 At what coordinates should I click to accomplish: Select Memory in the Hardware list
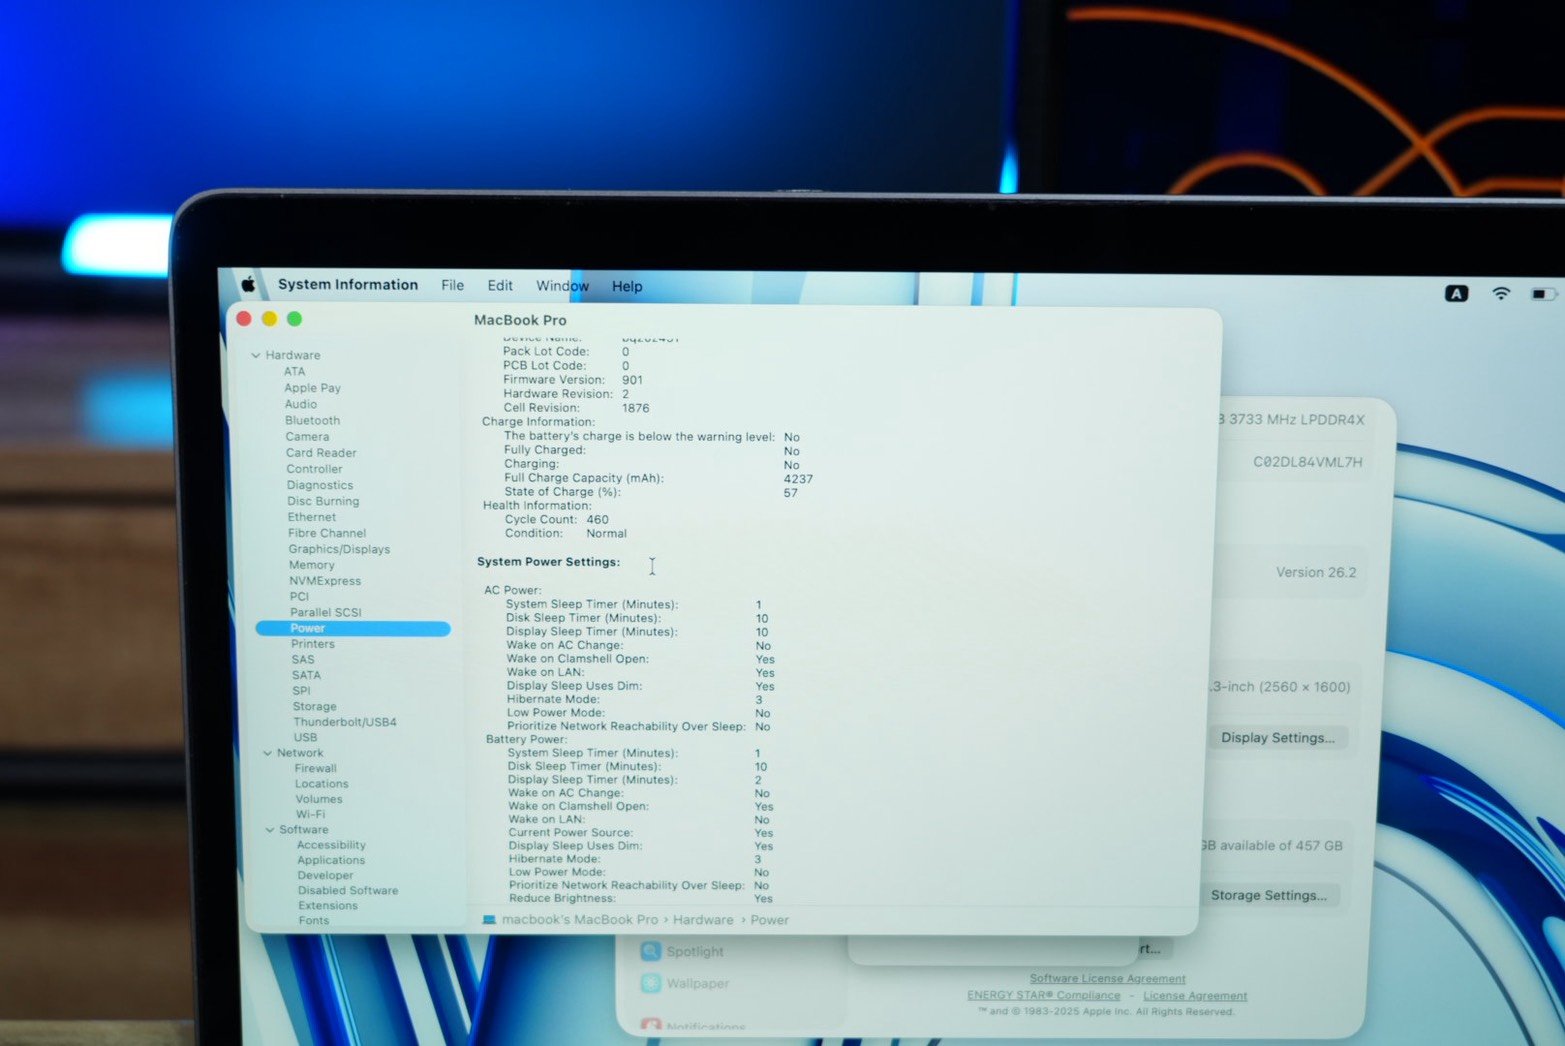[312, 565]
